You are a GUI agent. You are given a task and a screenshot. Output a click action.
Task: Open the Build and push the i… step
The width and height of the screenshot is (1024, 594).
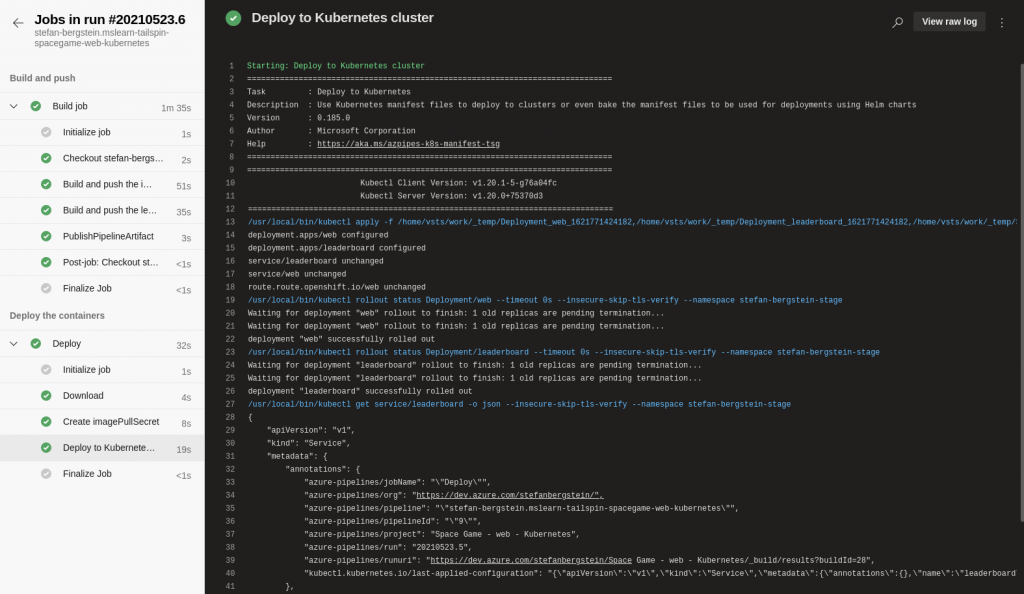[x=102, y=185]
